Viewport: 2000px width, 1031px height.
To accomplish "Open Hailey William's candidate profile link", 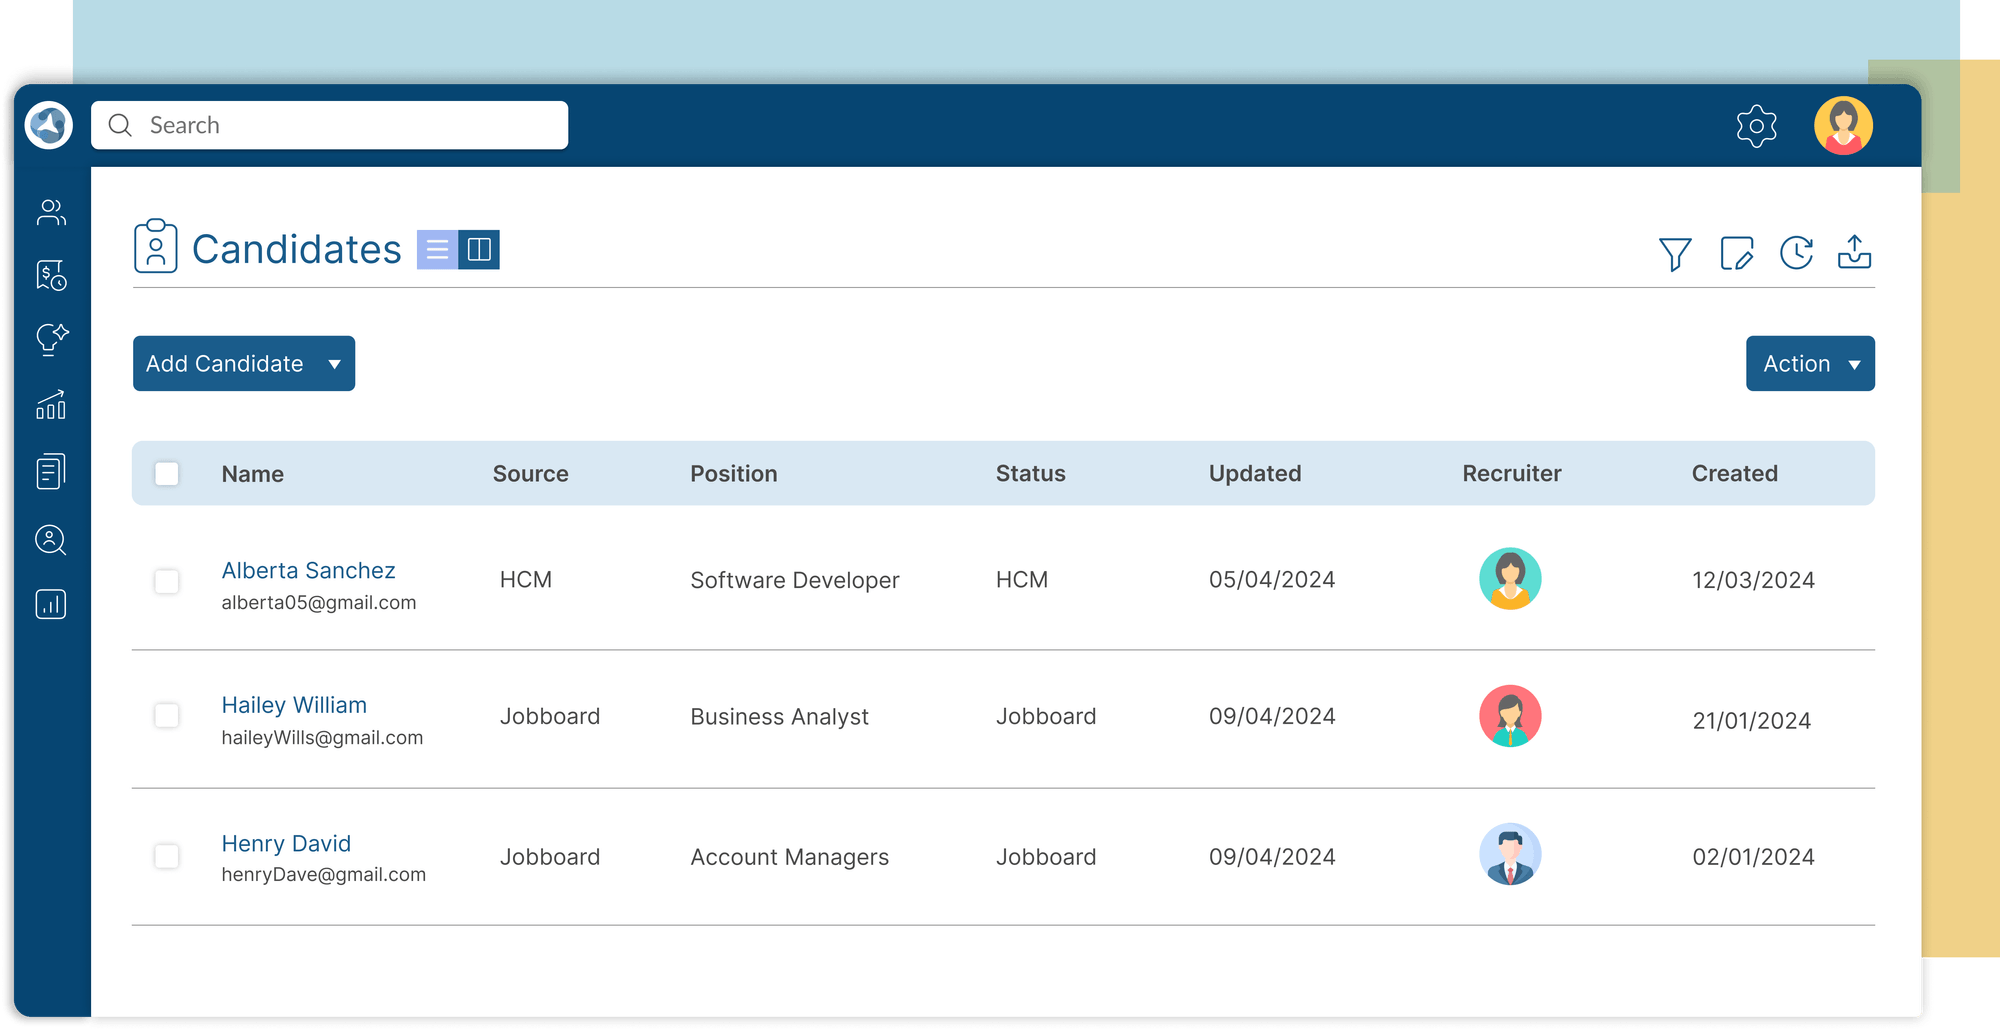I will (x=293, y=705).
